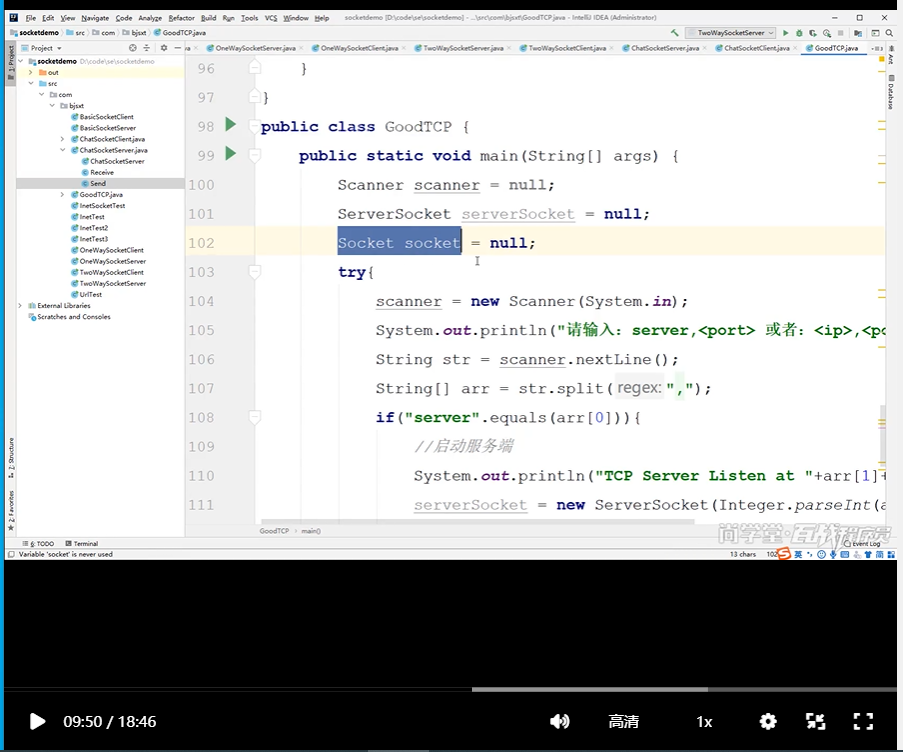Collapse ChatSocketServer.java node
Viewport: 903px width, 752px height.
[62, 150]
